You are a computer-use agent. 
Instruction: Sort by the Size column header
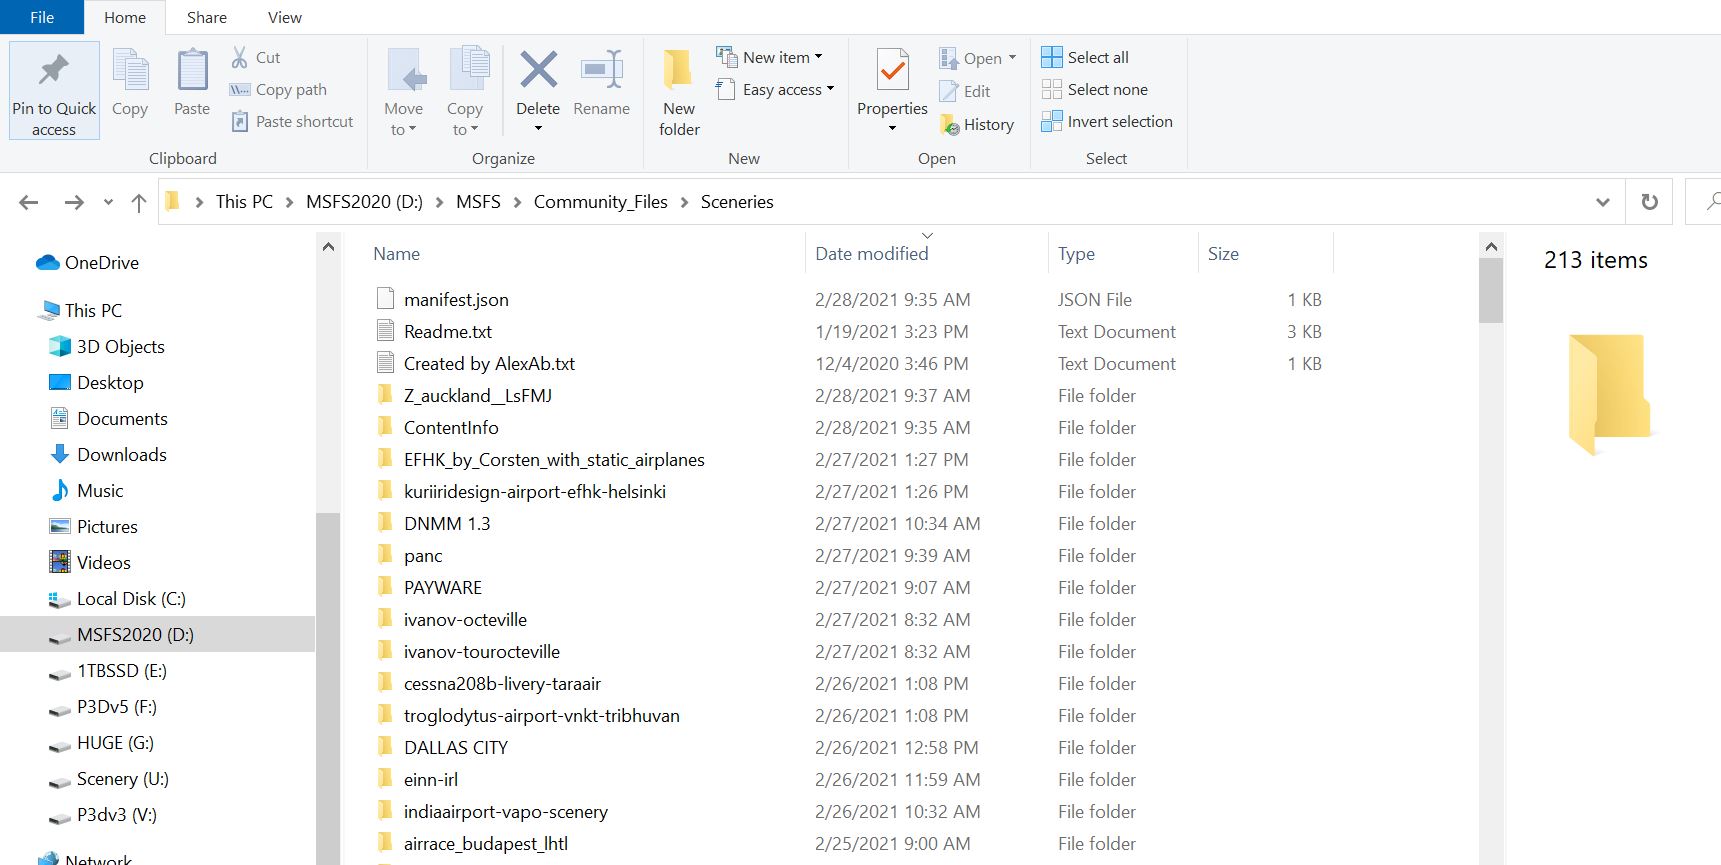(x=1223, y=253)
